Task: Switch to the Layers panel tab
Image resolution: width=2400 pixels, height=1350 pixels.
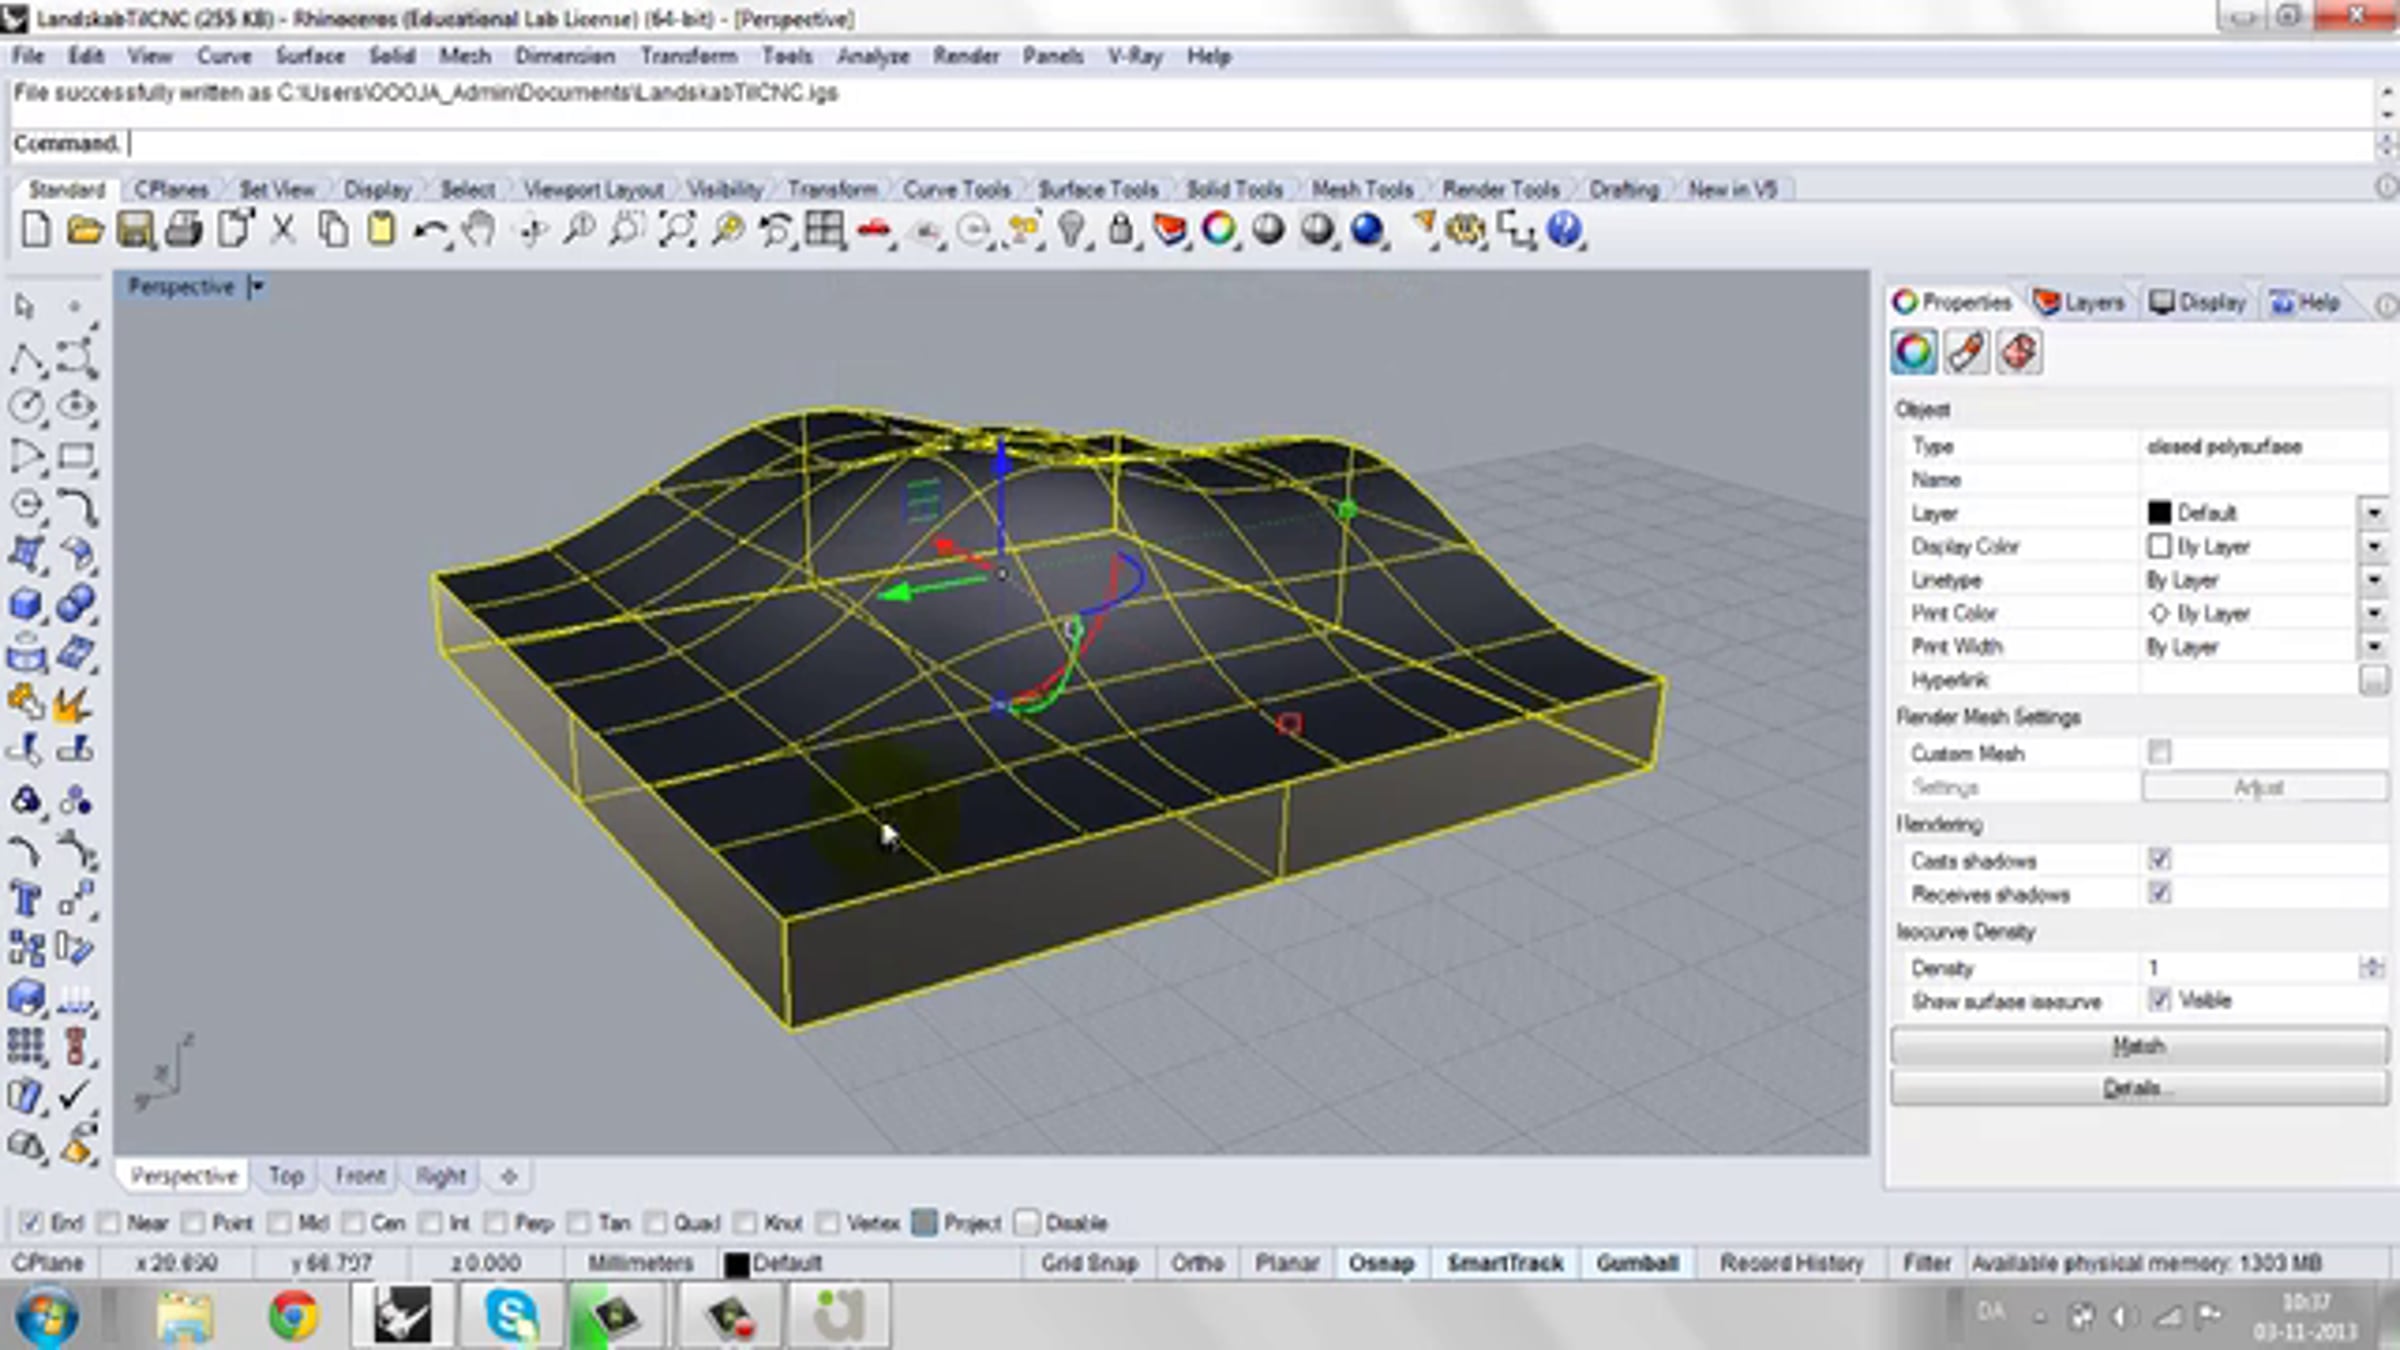Action: pyautogui.click(x=2079, y=302)
